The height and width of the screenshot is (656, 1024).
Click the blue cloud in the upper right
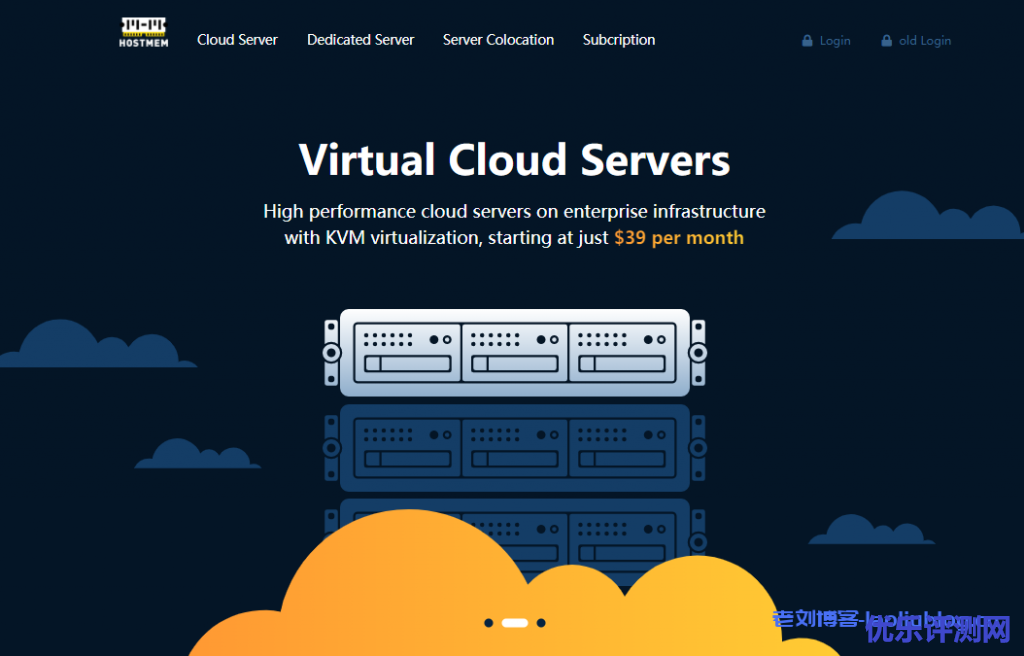(x=925, y=218)
